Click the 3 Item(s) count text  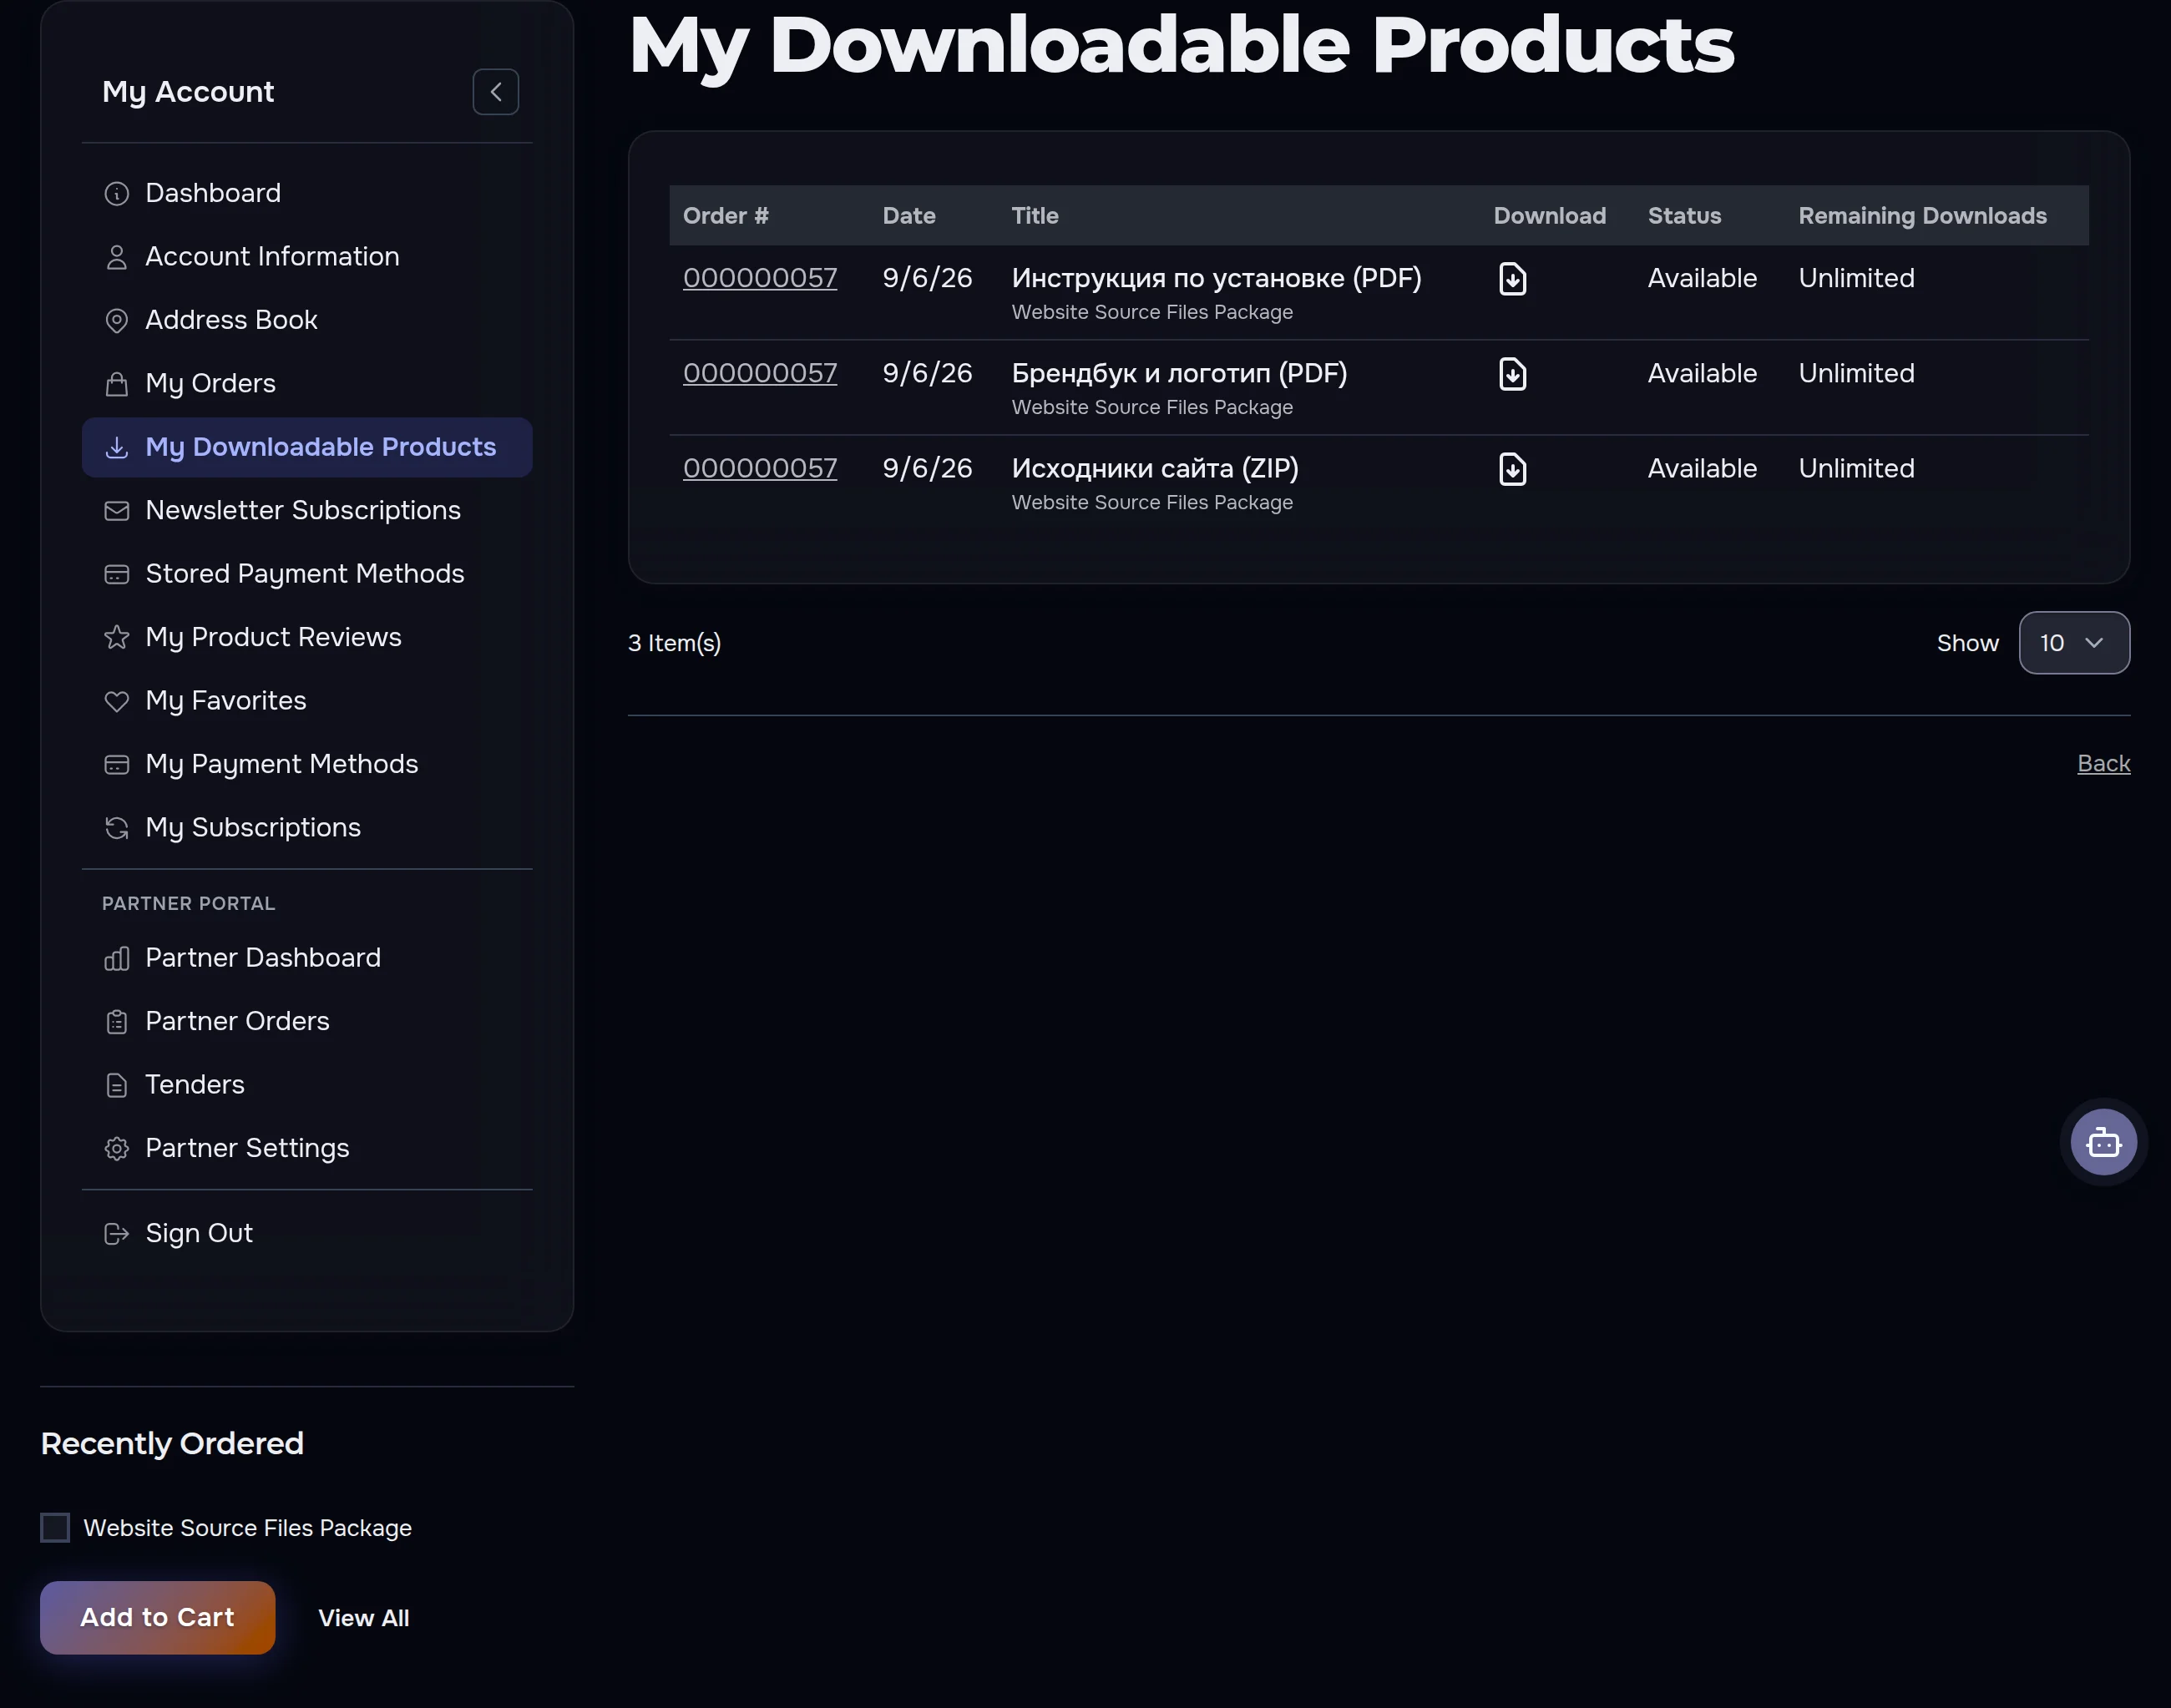(x=674, y=643)
